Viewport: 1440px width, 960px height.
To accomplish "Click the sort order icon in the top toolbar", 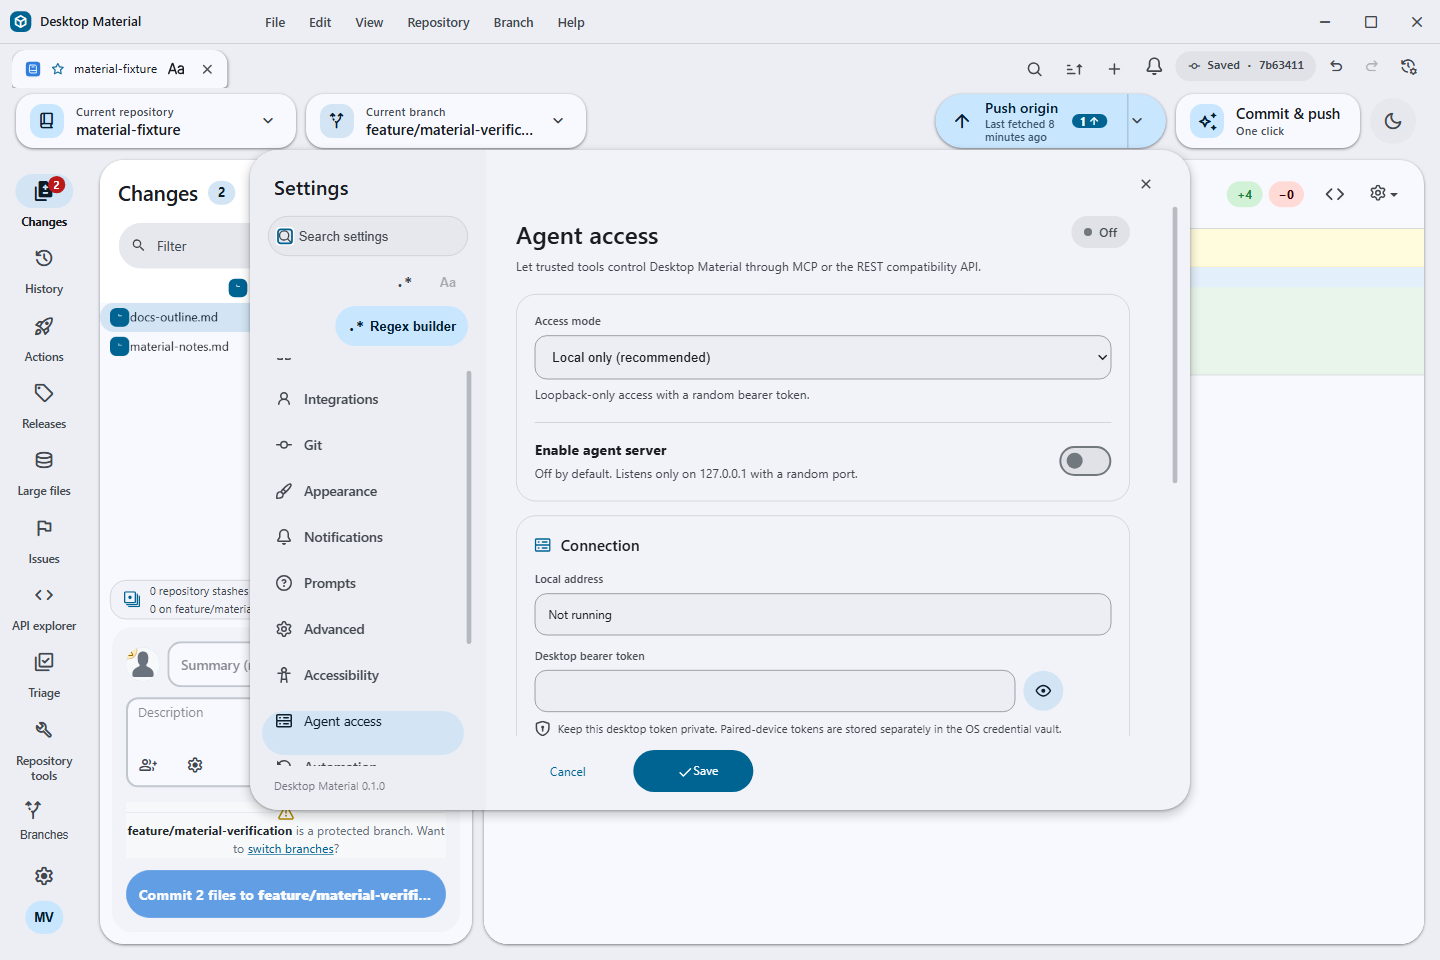I will 1074,68.
